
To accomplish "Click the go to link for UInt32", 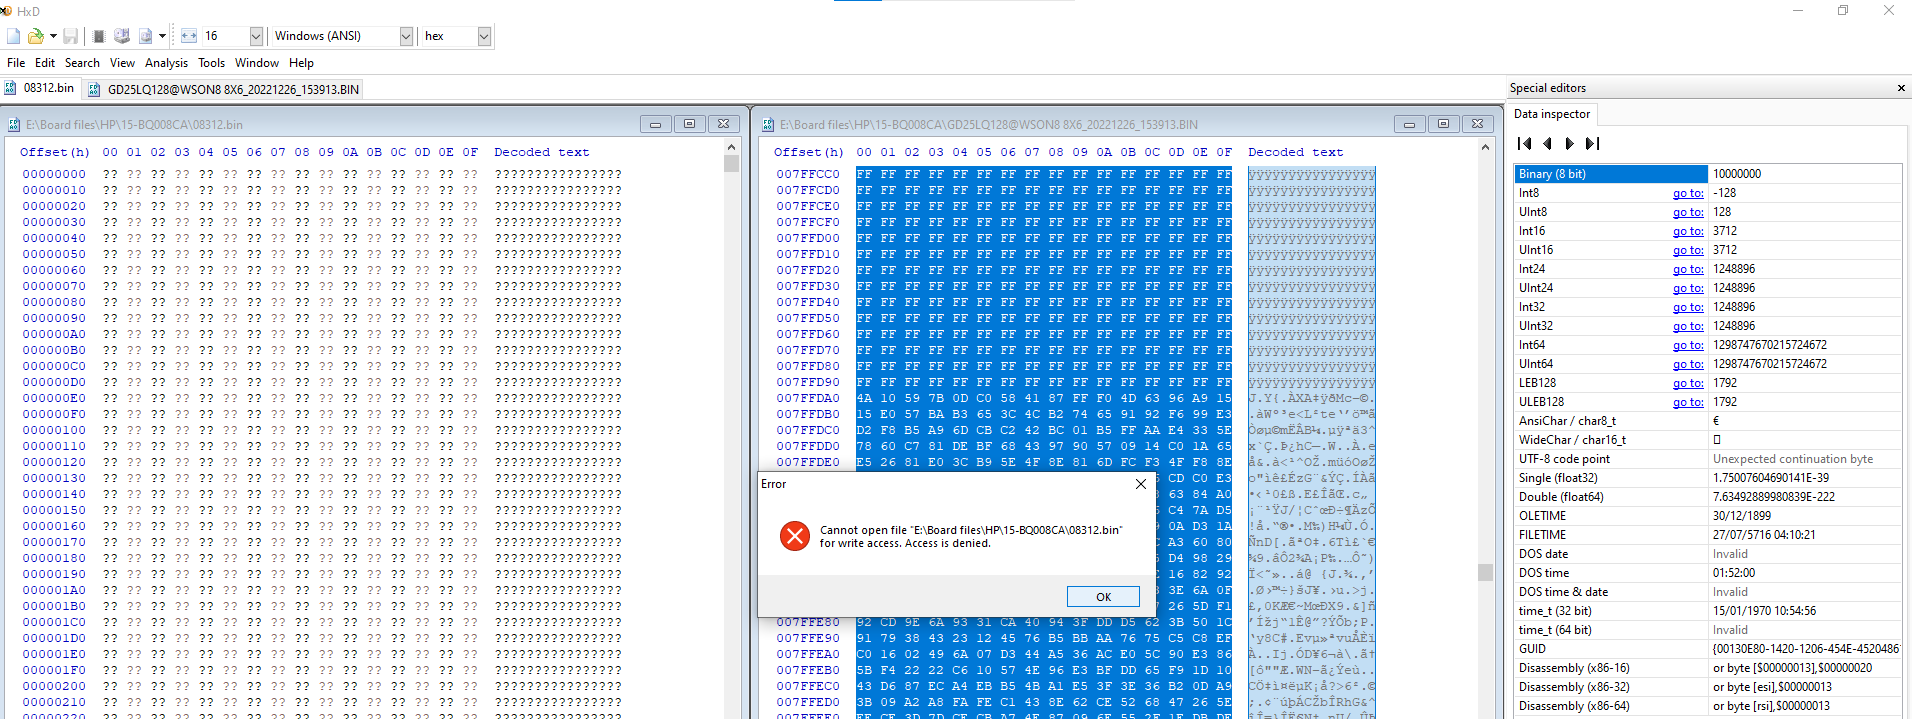I will tap(1688, 326).
